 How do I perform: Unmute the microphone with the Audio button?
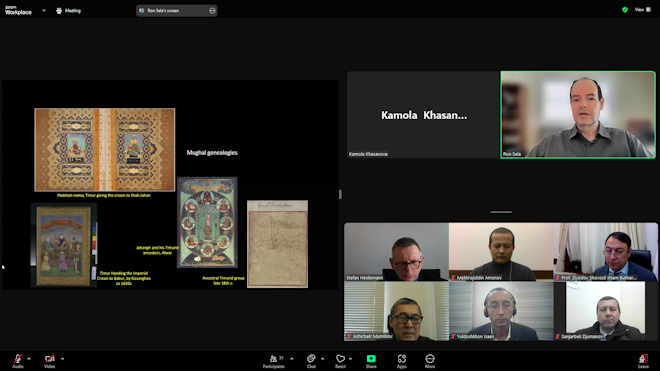click(x=18, y=361)
